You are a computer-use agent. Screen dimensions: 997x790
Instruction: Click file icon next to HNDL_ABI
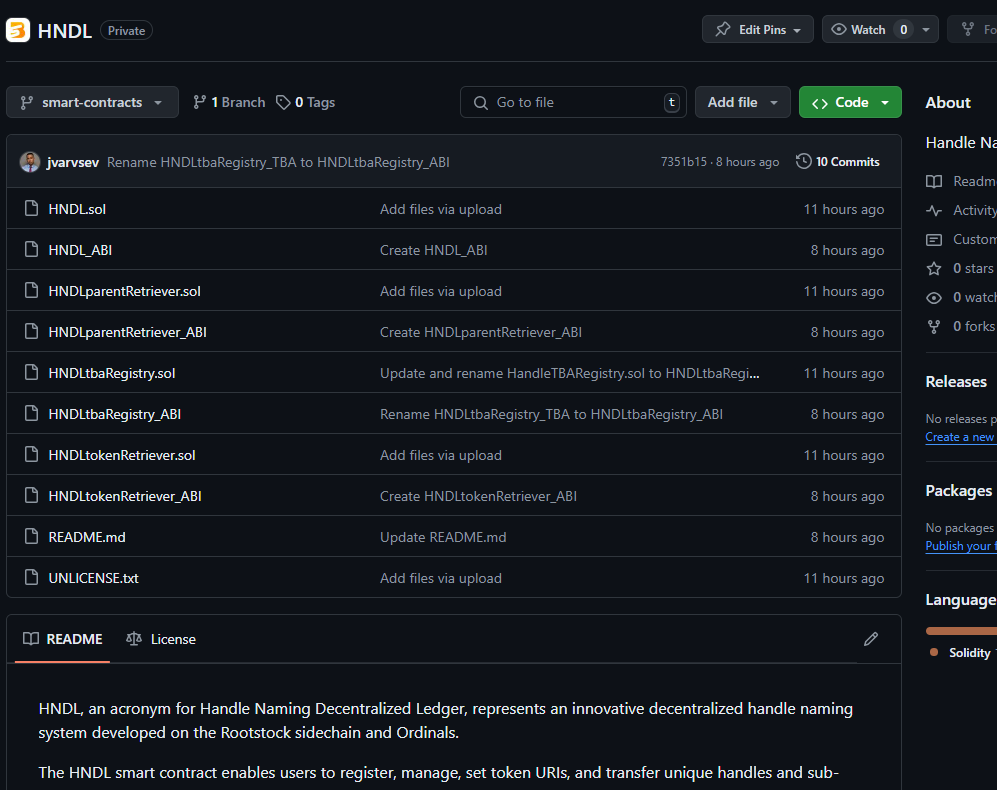(x=31, y=249)
